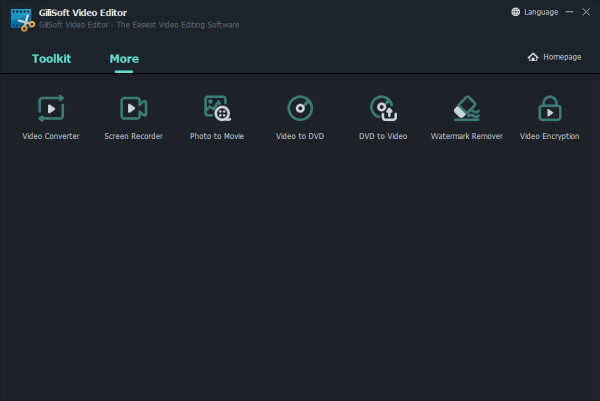This screenshot has width=600, height=401.
Task: Open the Video Converter tool icon
Action: point(50,108)
